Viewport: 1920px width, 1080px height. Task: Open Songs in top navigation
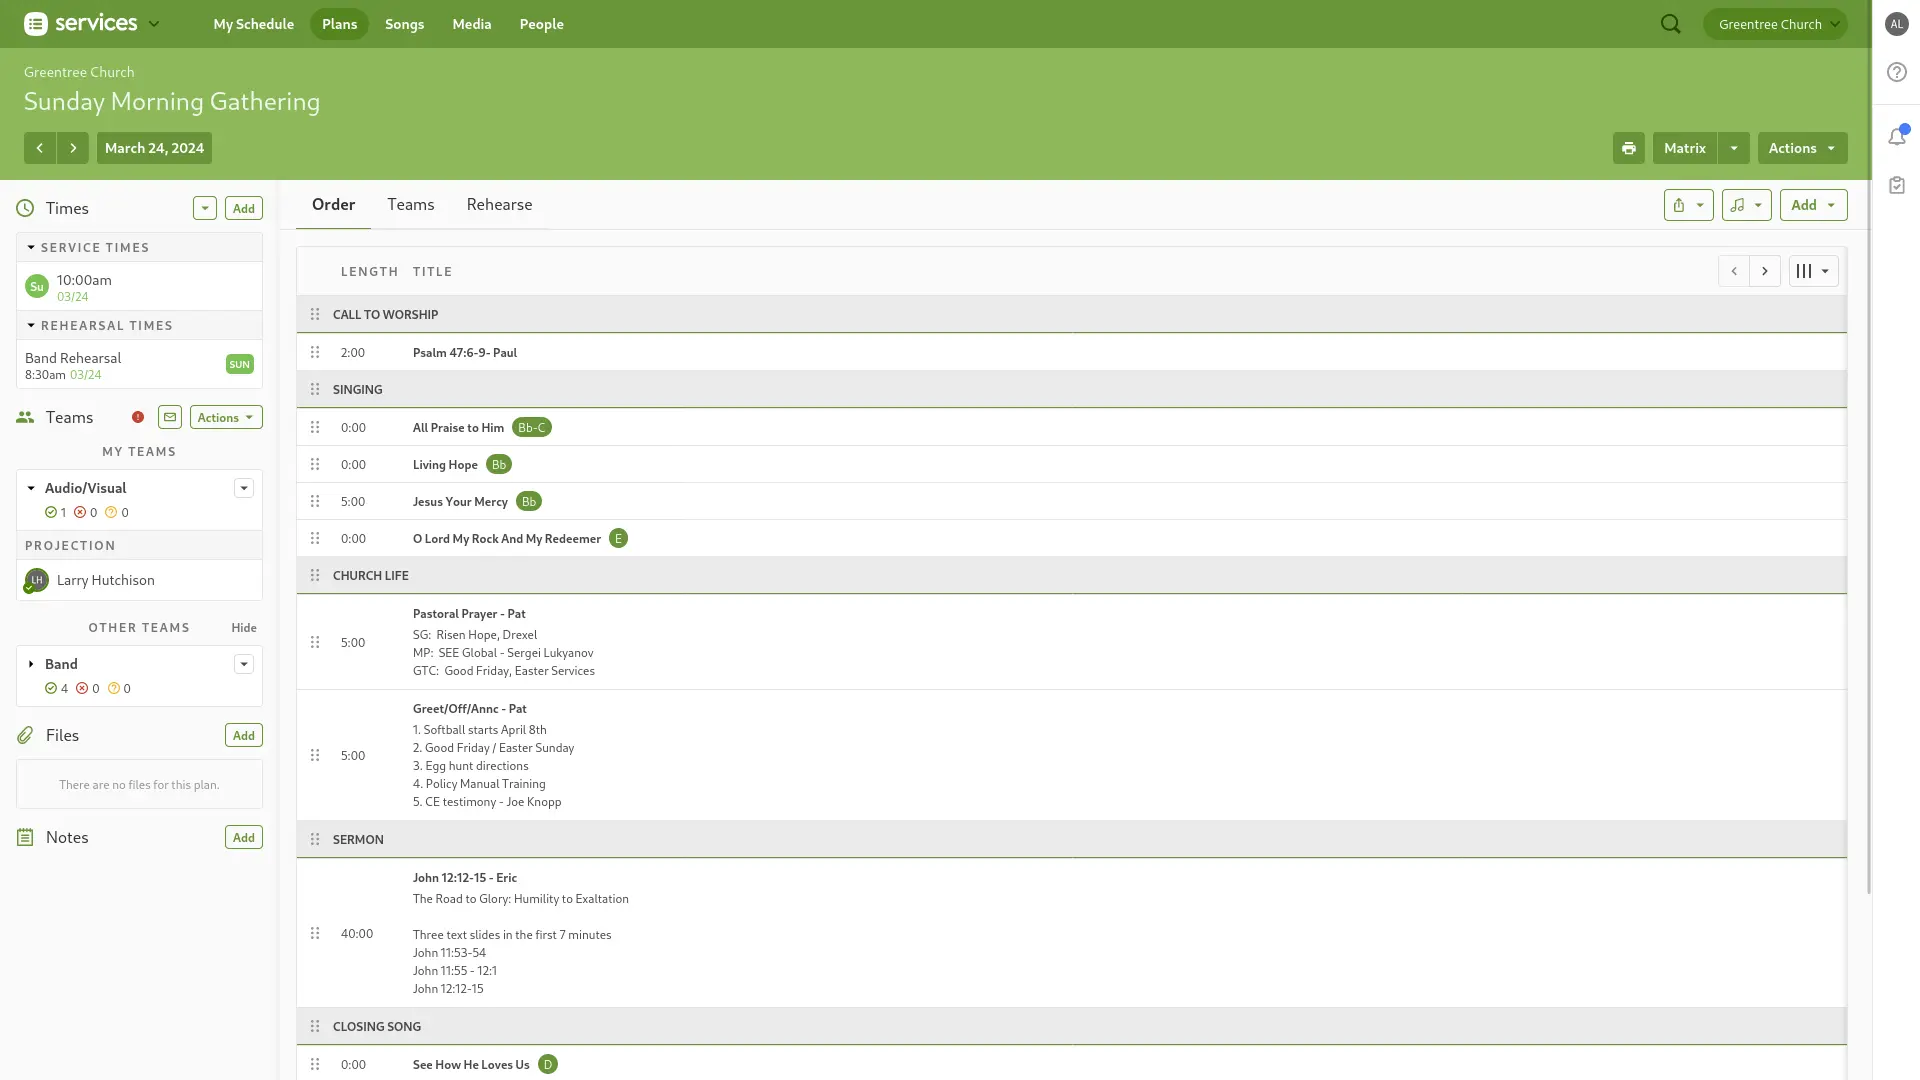click(x=404, y=24)
